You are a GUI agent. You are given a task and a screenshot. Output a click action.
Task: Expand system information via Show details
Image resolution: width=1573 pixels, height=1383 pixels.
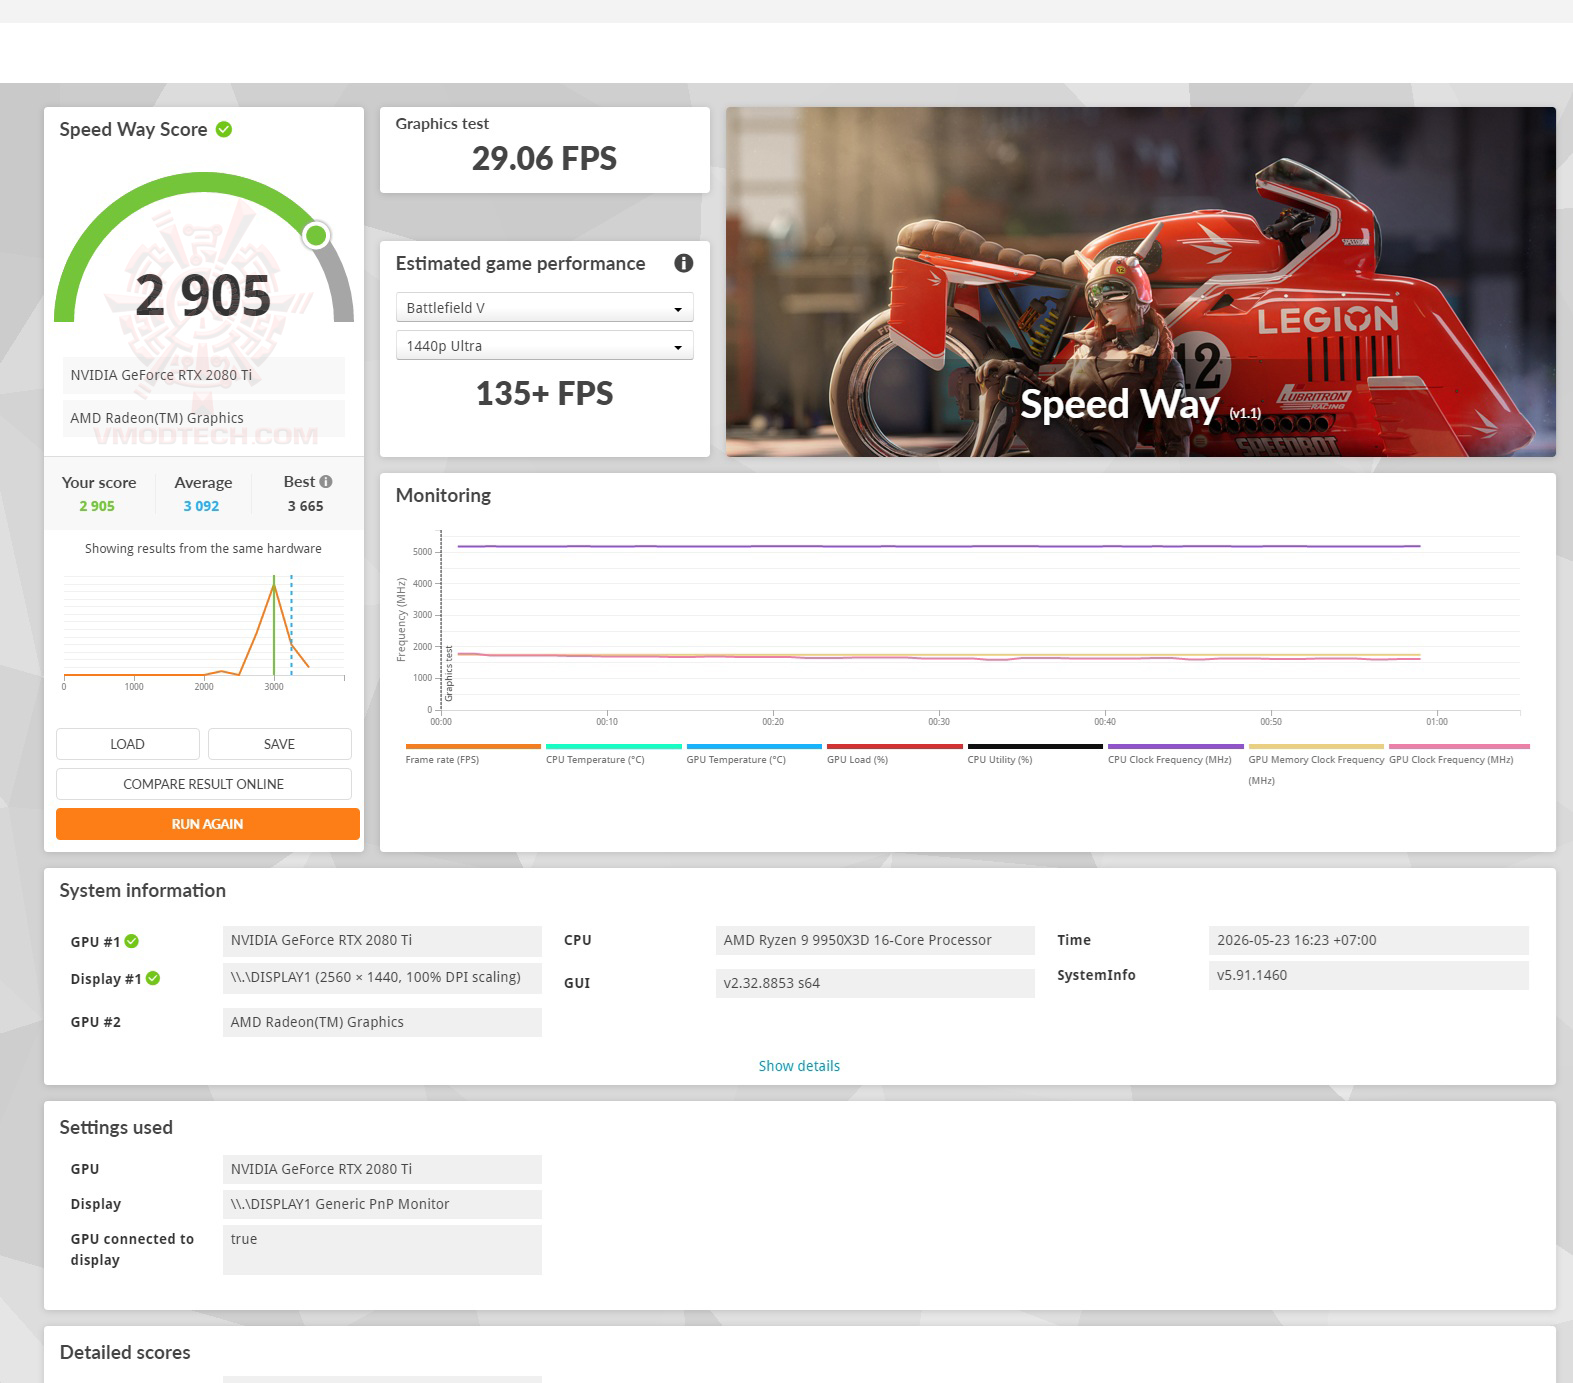[799, 1066]
